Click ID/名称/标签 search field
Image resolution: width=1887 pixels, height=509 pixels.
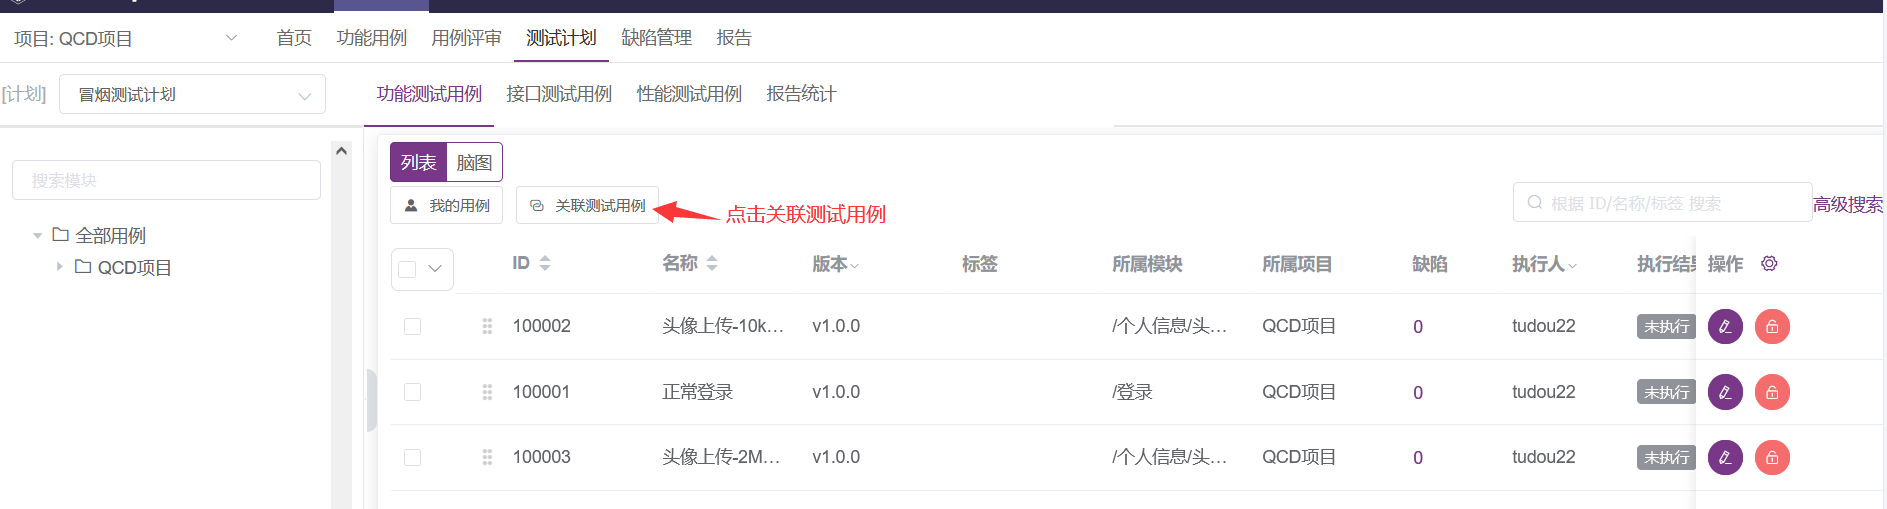pos(1662,203)
